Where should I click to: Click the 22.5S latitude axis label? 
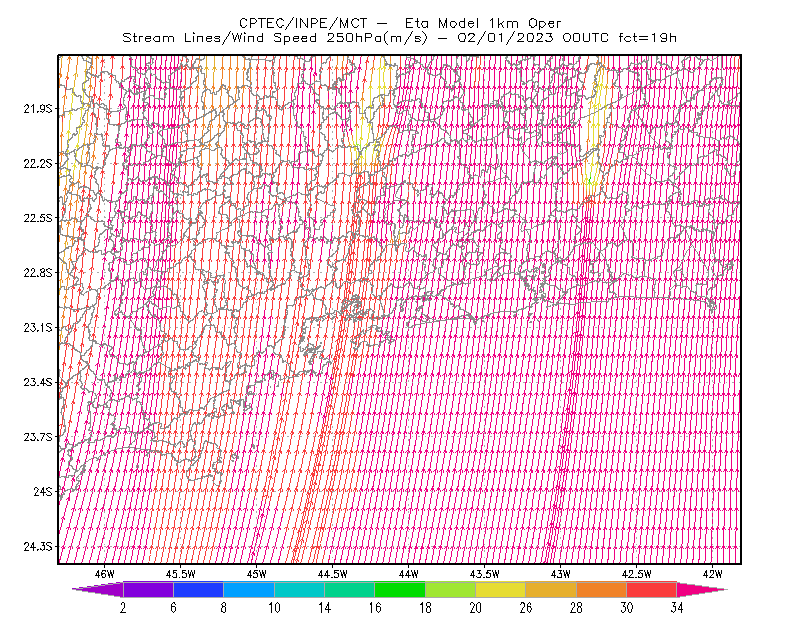click(x=38, y=218)
